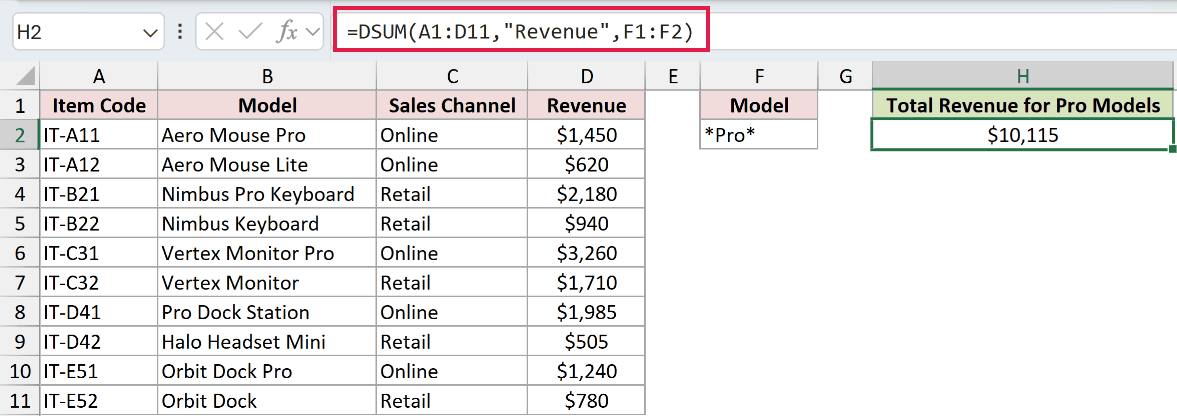Click the Cancel (X) formula icon
The height and width of the screenshot is (416, 1177).
pos(215,33)
